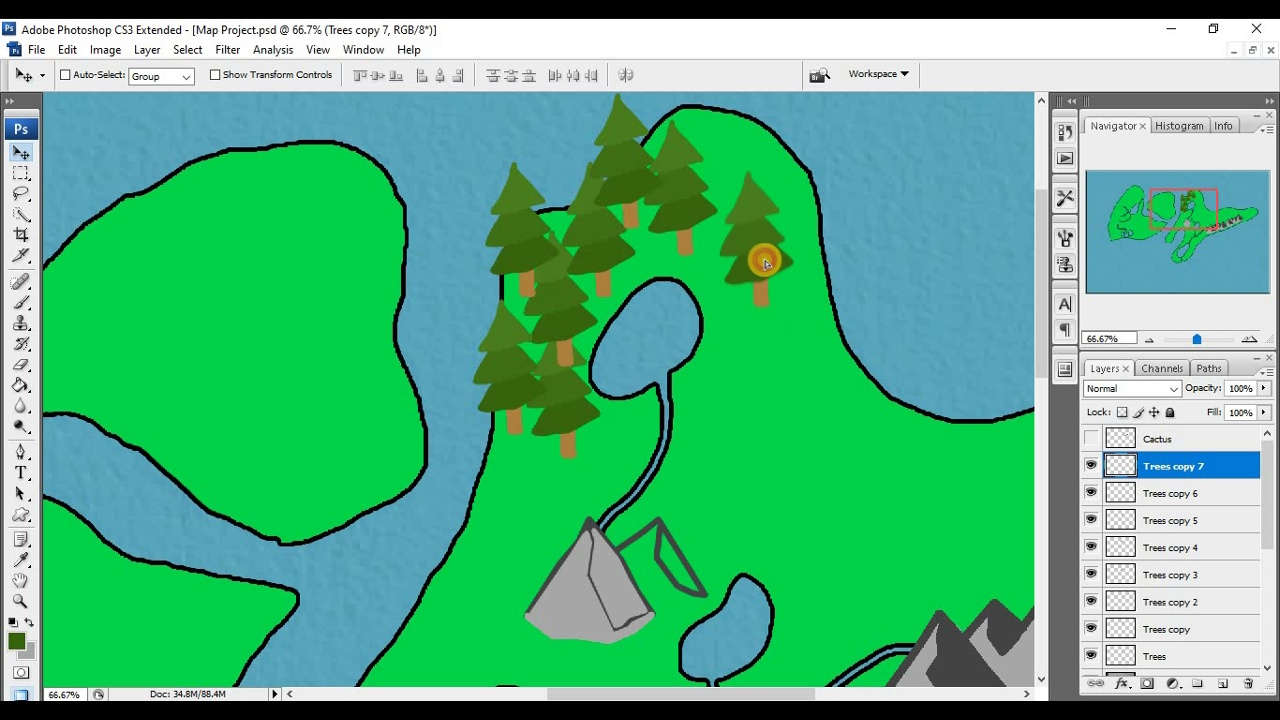Click the Add layer mask icon
The width and height of the screenshot is (1280, 720).
pyautogui.click(x=1147, y=683)
